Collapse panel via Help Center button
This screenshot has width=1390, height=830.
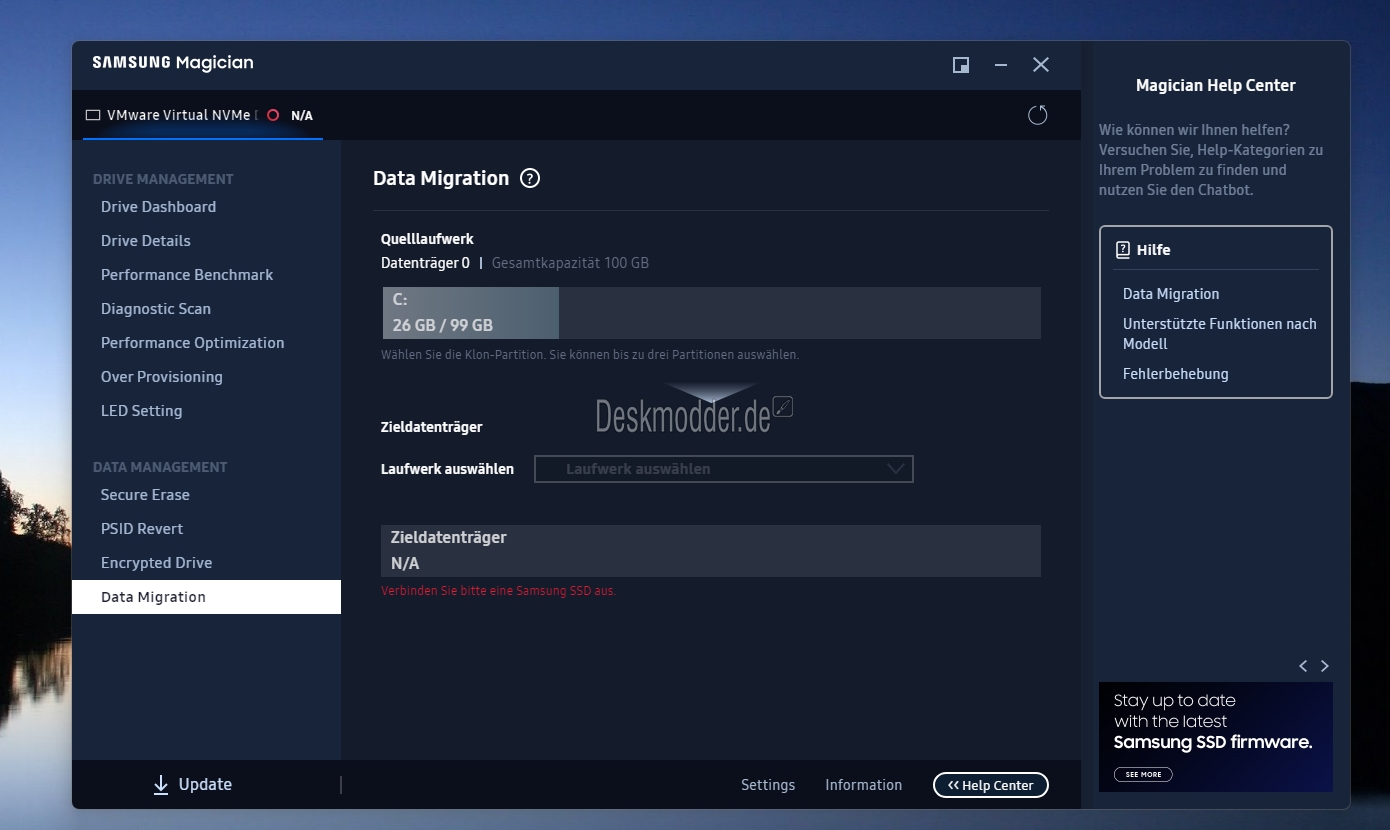[x=991, y=785]
